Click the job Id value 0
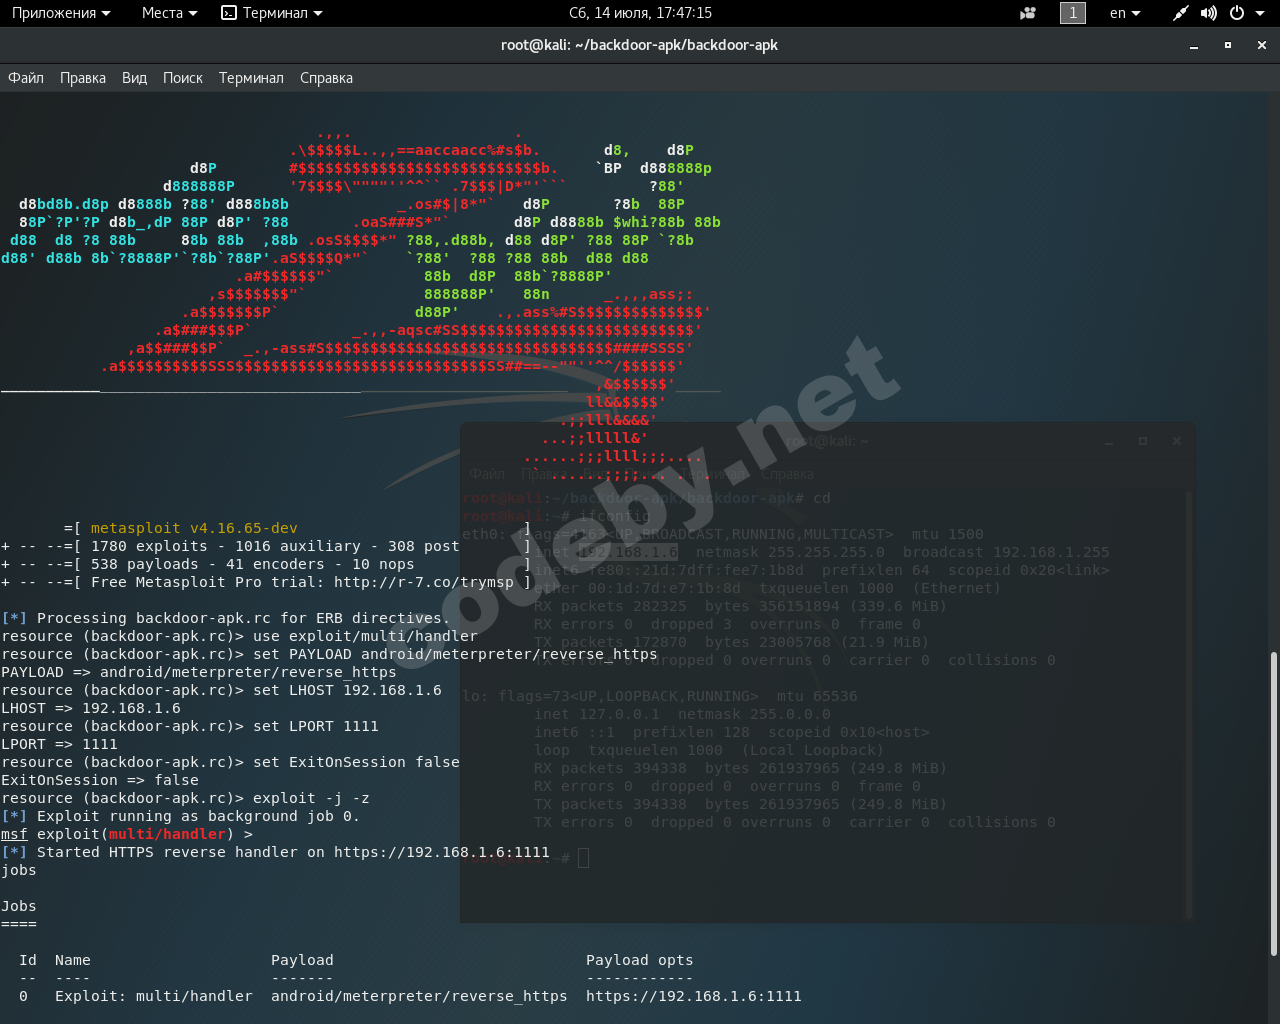 click(x=23, y=996)
